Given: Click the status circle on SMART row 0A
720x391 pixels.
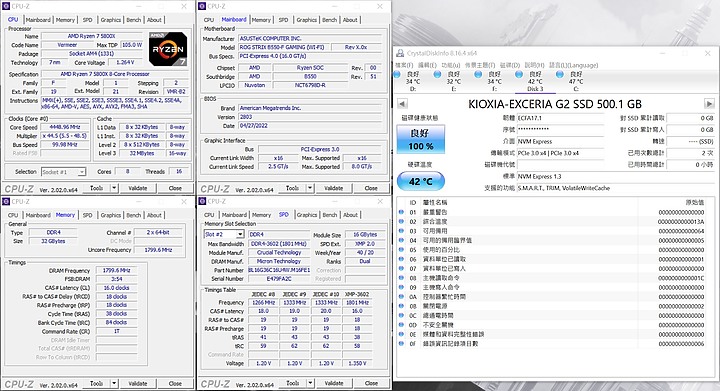Looking at the screenshot, I should coord(401,296).
